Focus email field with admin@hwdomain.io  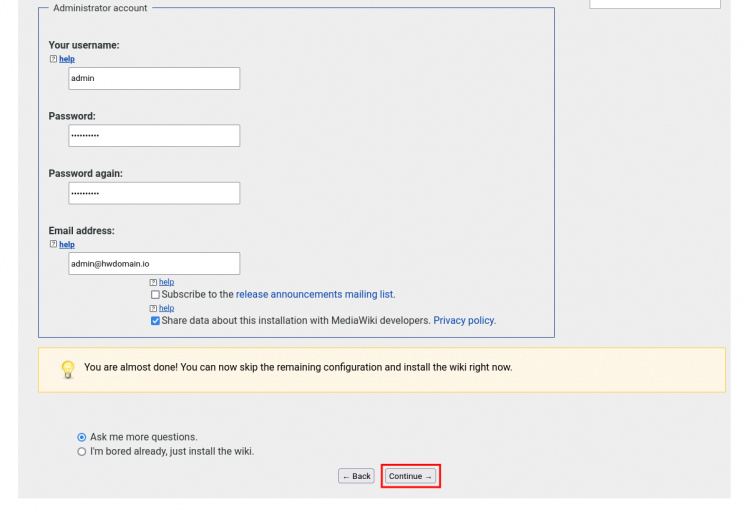[154, 263]
